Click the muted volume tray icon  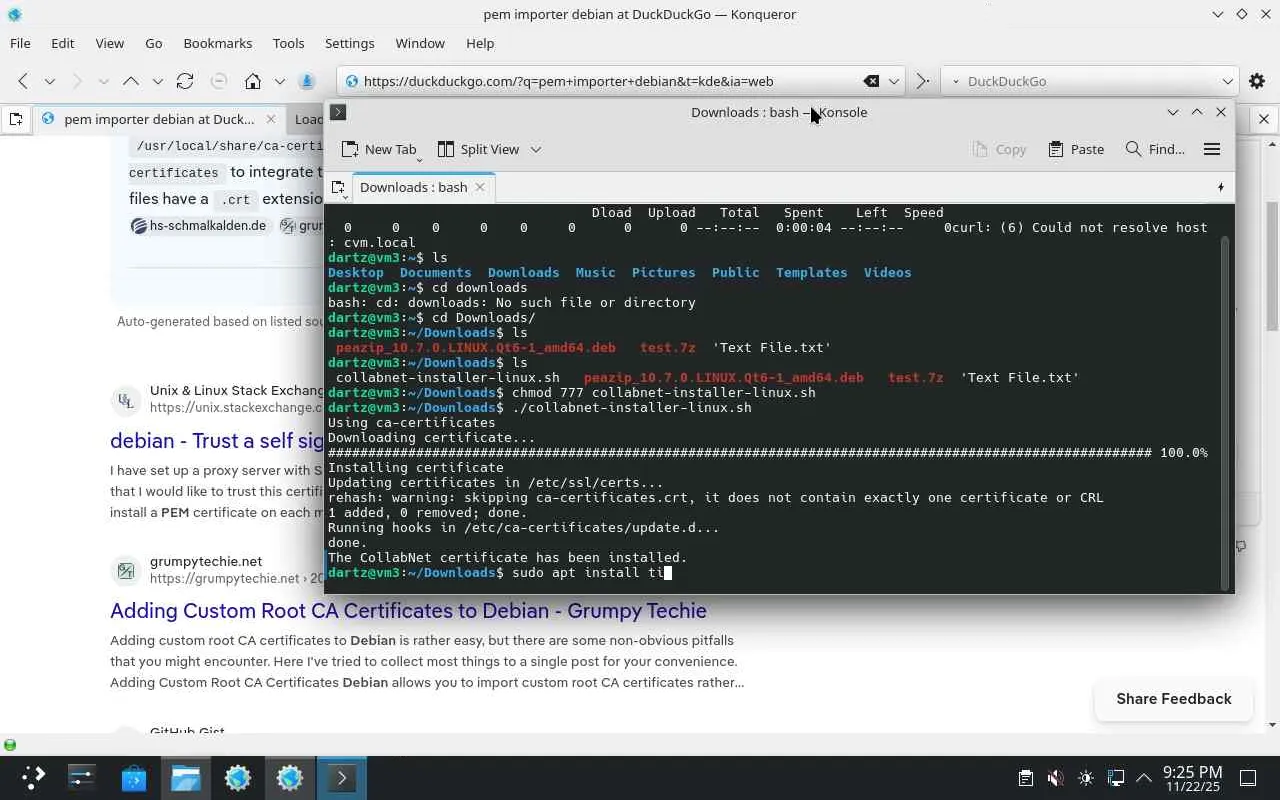click(1055, 777)
